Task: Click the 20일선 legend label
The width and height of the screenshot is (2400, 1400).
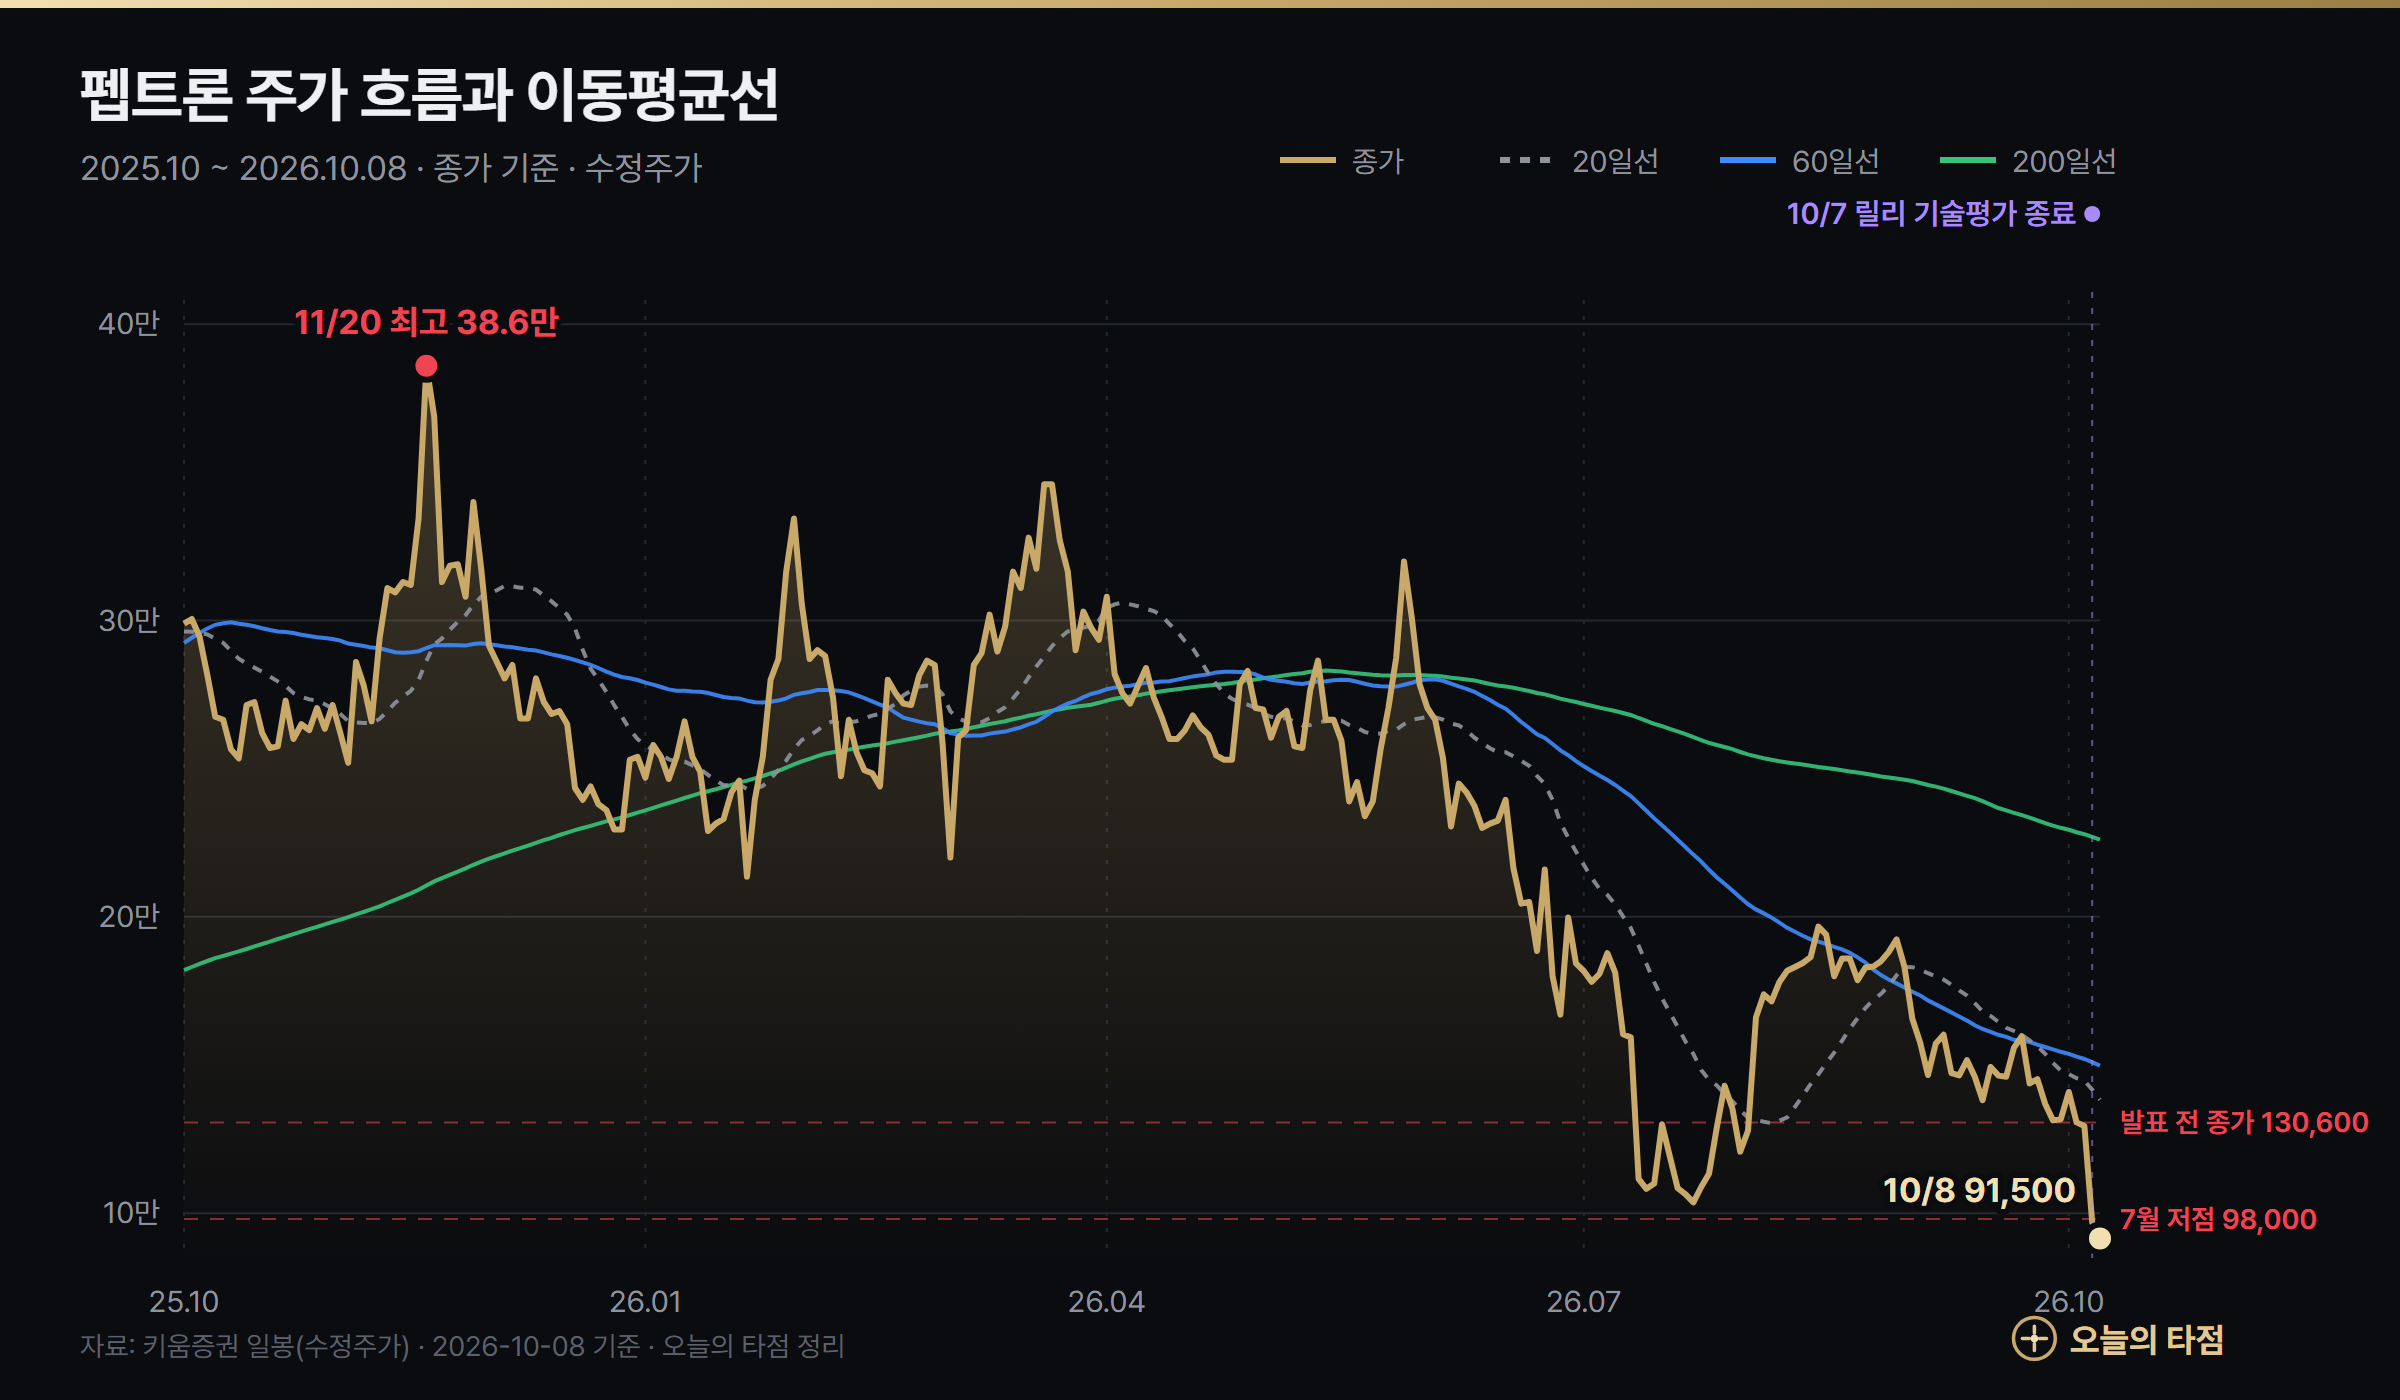Action: (x=1615, y=161)
